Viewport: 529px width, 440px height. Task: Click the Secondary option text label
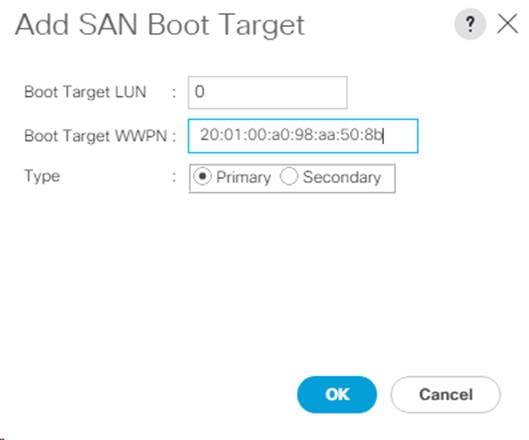pyautogui.click(x=342, y=177)
